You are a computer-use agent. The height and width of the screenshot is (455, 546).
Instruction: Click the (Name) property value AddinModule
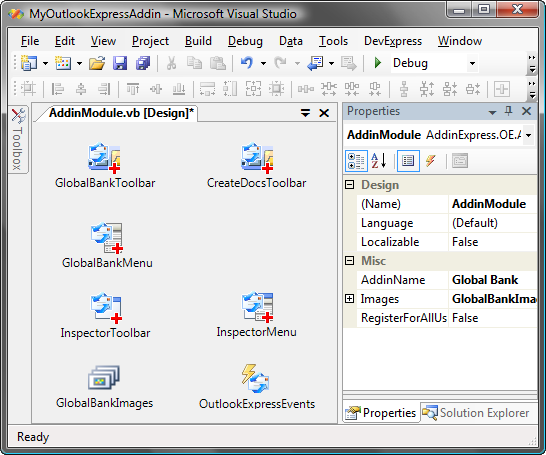tap(492, 204)
